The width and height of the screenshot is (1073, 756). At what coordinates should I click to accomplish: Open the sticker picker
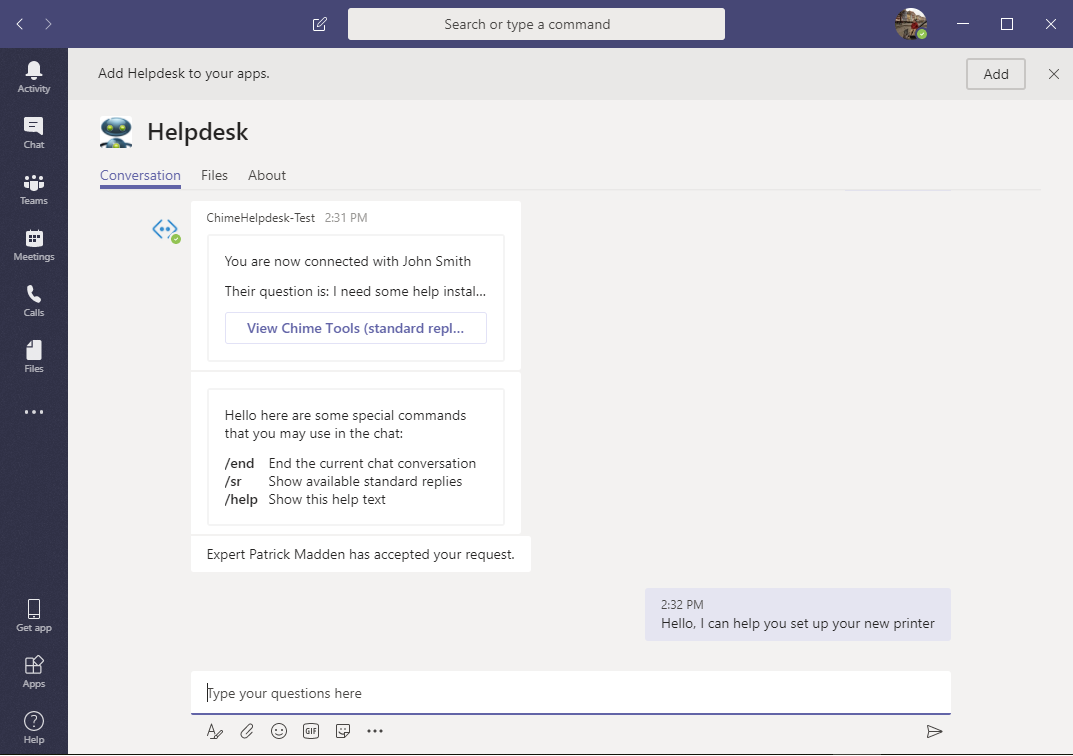click(343, 731)
